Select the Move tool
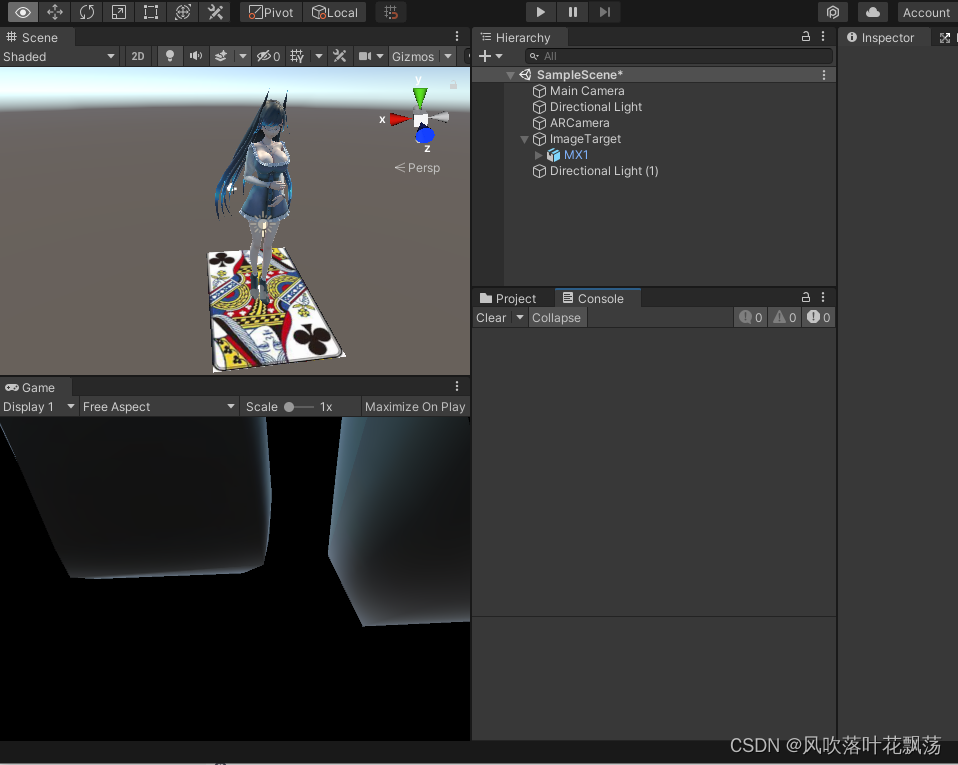 pyautogui.click(x=55, y=12)
